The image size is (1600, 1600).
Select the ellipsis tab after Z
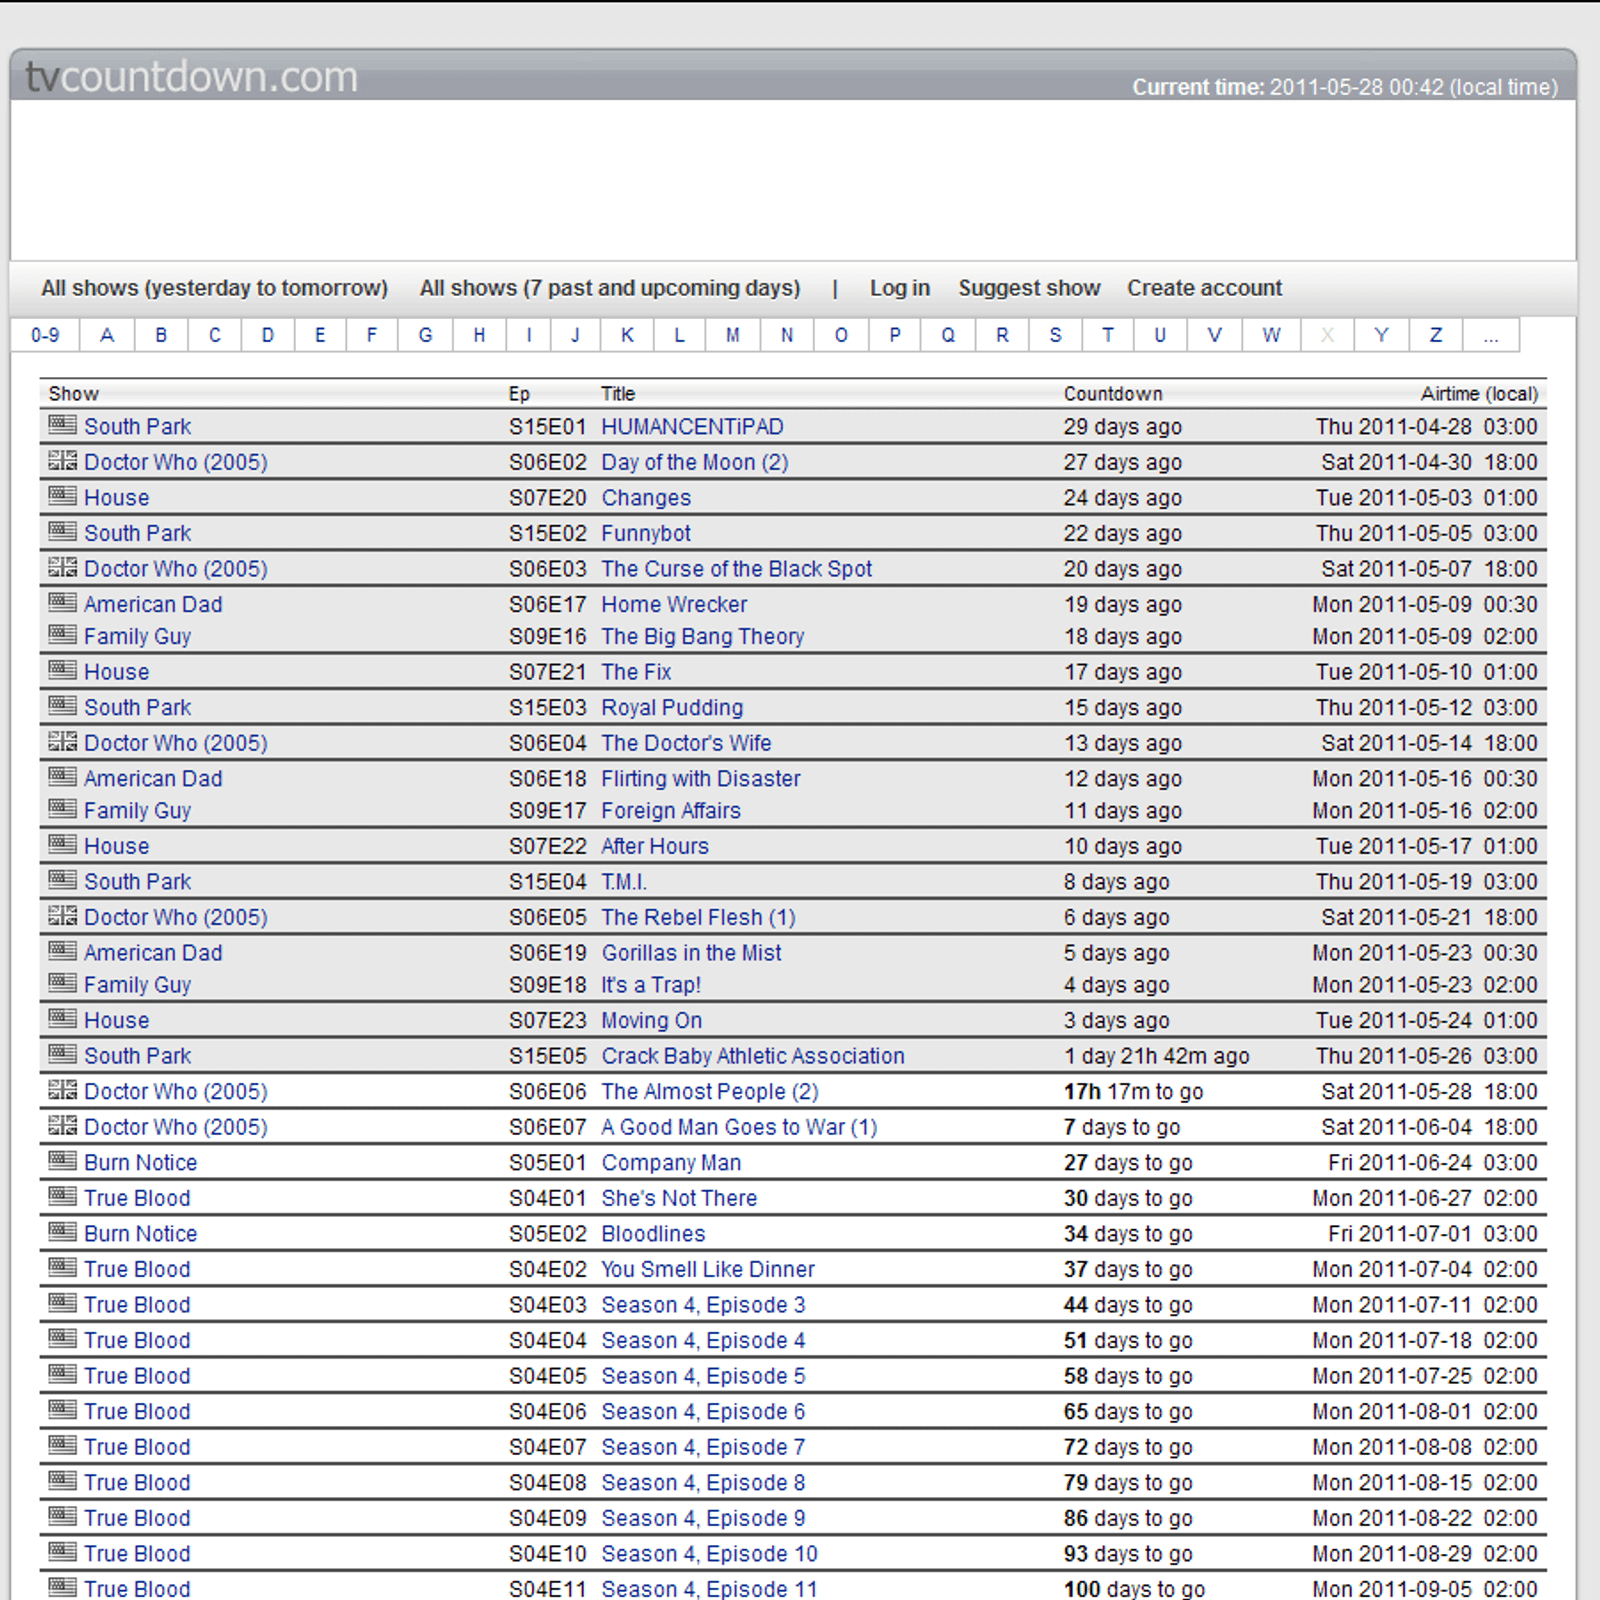tap(1491, 335)
